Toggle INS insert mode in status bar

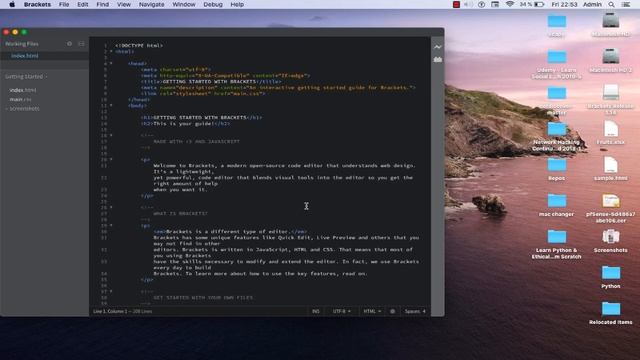tap(316, 311)
